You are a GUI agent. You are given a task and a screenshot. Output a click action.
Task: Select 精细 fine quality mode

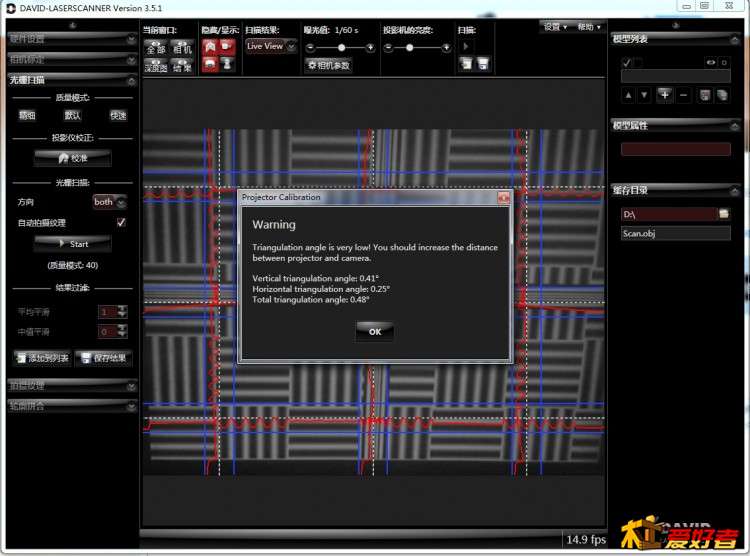(27, 115)
